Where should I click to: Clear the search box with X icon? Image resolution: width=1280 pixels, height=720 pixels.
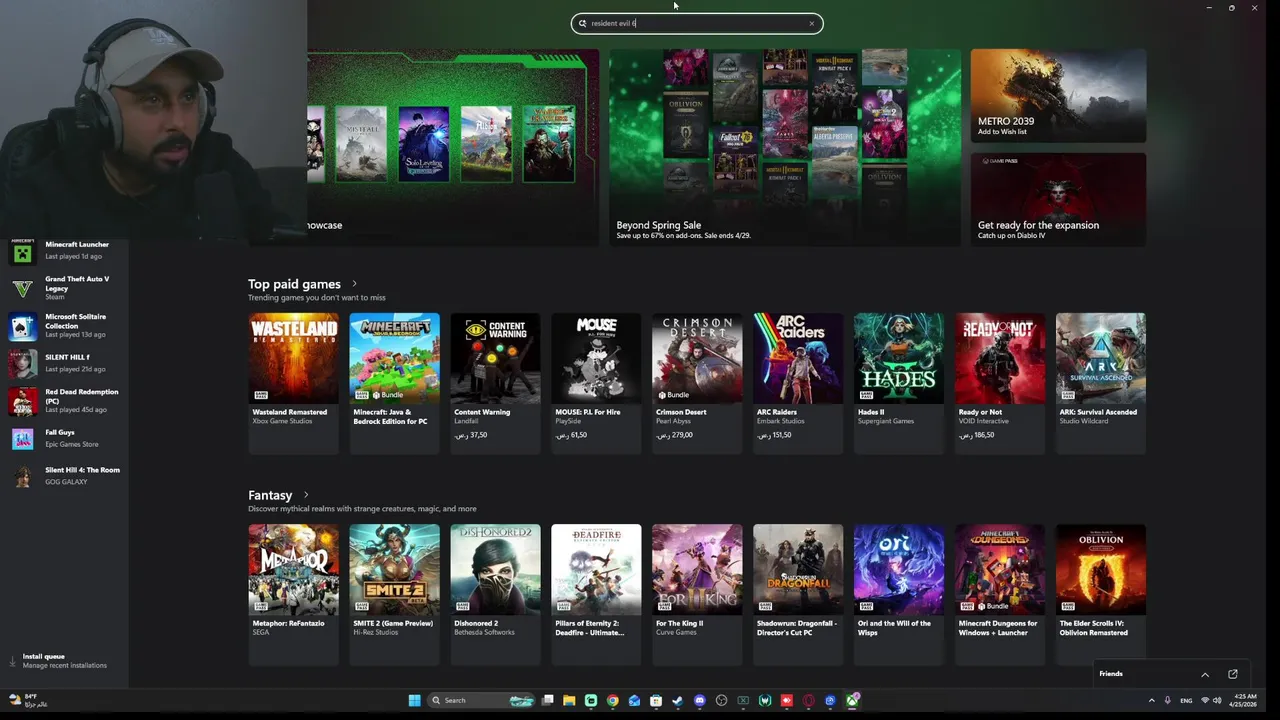coord(811,23)
